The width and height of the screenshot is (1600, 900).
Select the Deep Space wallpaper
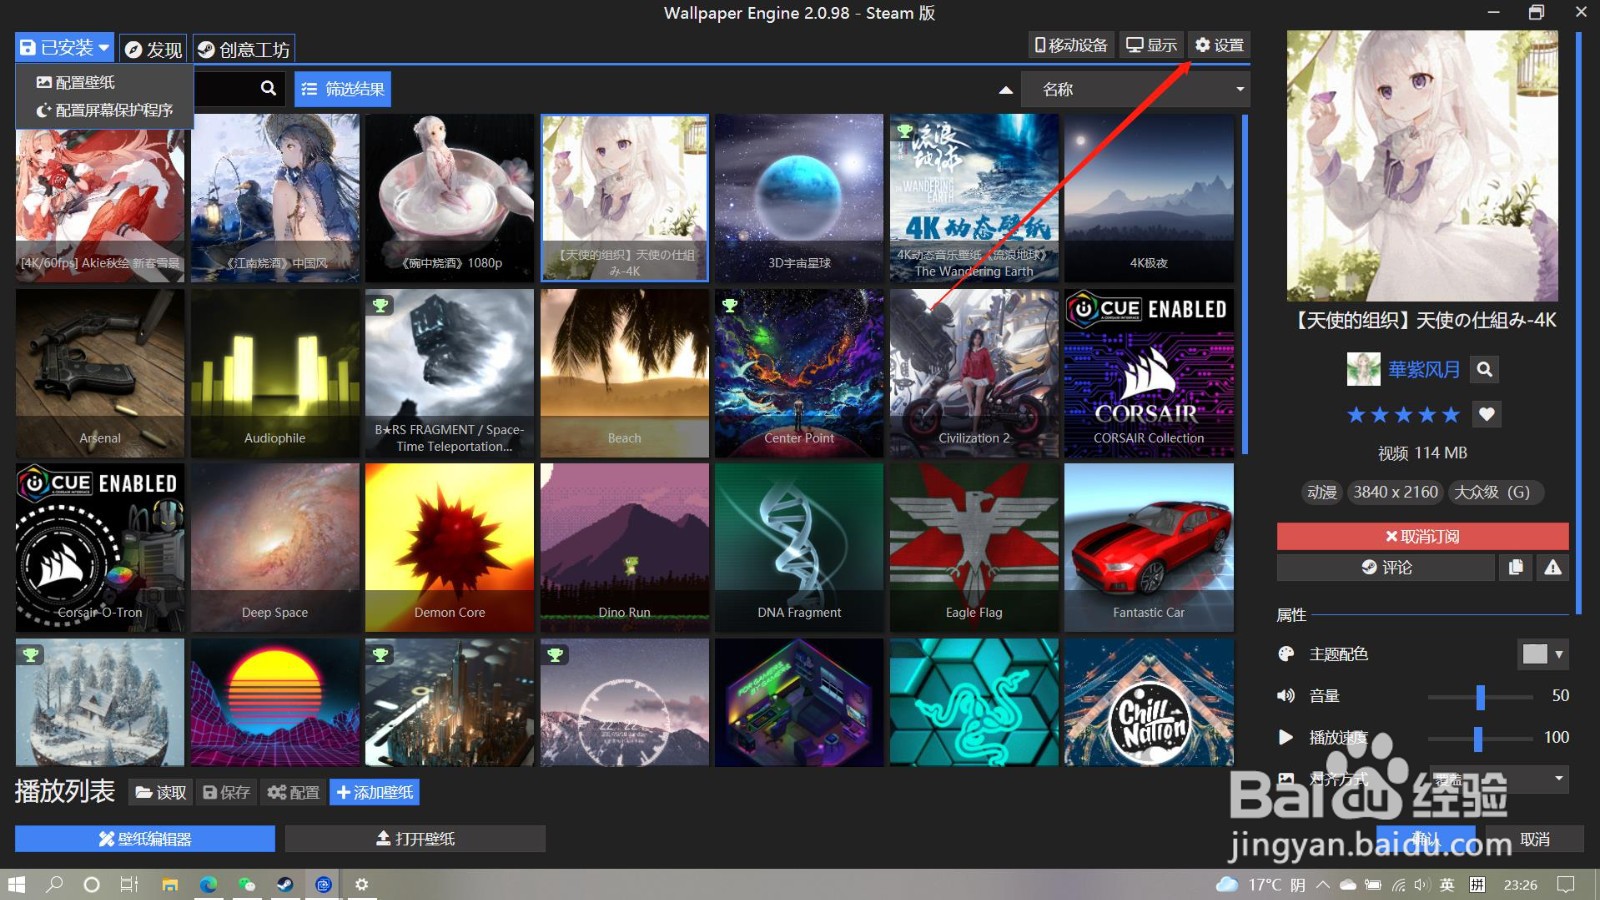pyautogui.click(x=275, y=547)
